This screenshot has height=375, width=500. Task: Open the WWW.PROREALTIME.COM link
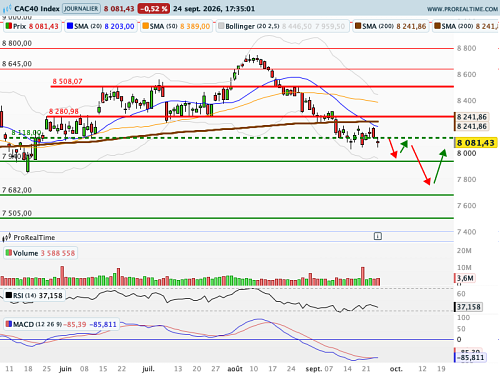click(462, 9)
